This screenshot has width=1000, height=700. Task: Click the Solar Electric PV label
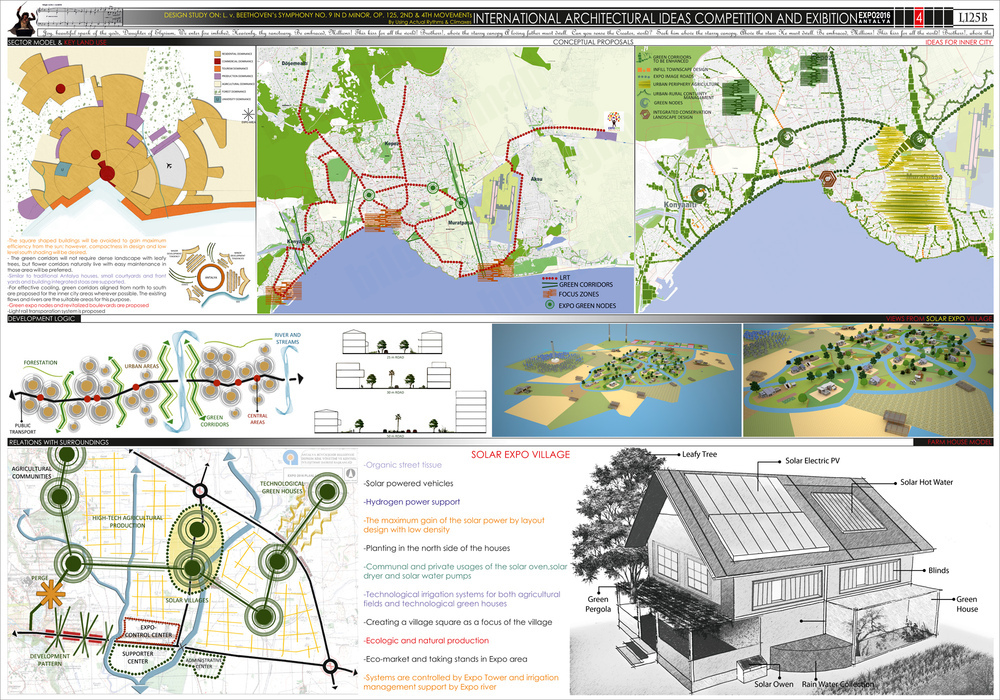812,460
